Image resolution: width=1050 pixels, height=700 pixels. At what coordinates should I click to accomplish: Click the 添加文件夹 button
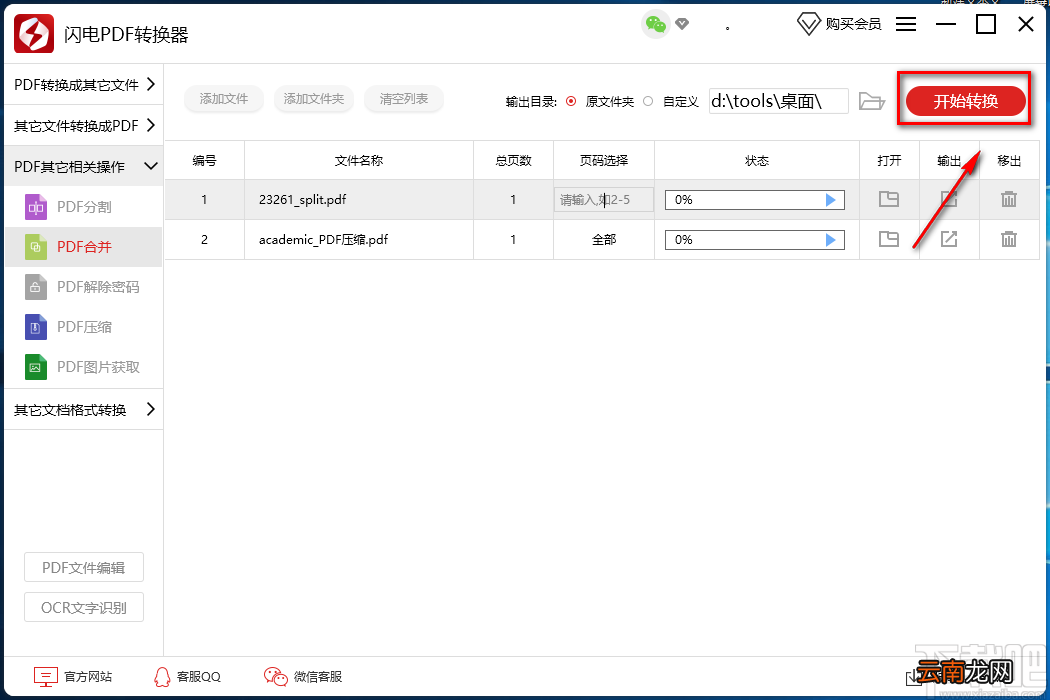[313, 99]
